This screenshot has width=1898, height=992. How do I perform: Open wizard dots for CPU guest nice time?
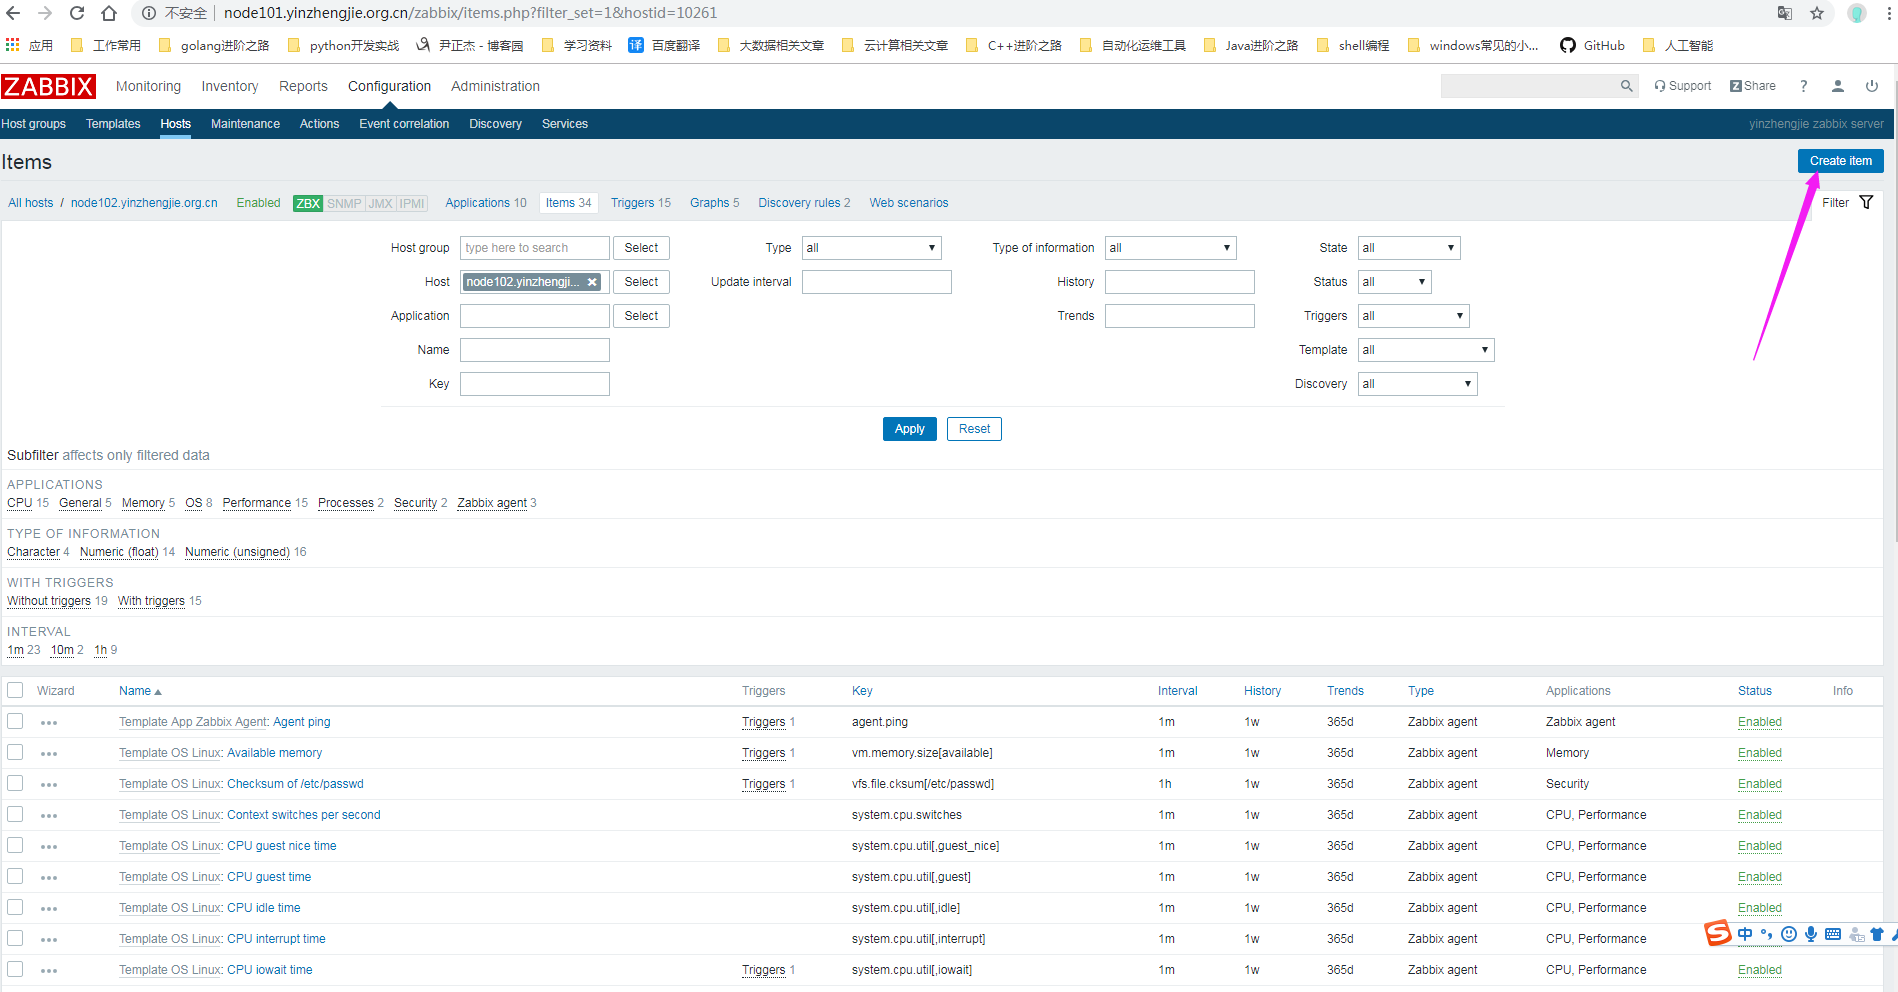49,847
